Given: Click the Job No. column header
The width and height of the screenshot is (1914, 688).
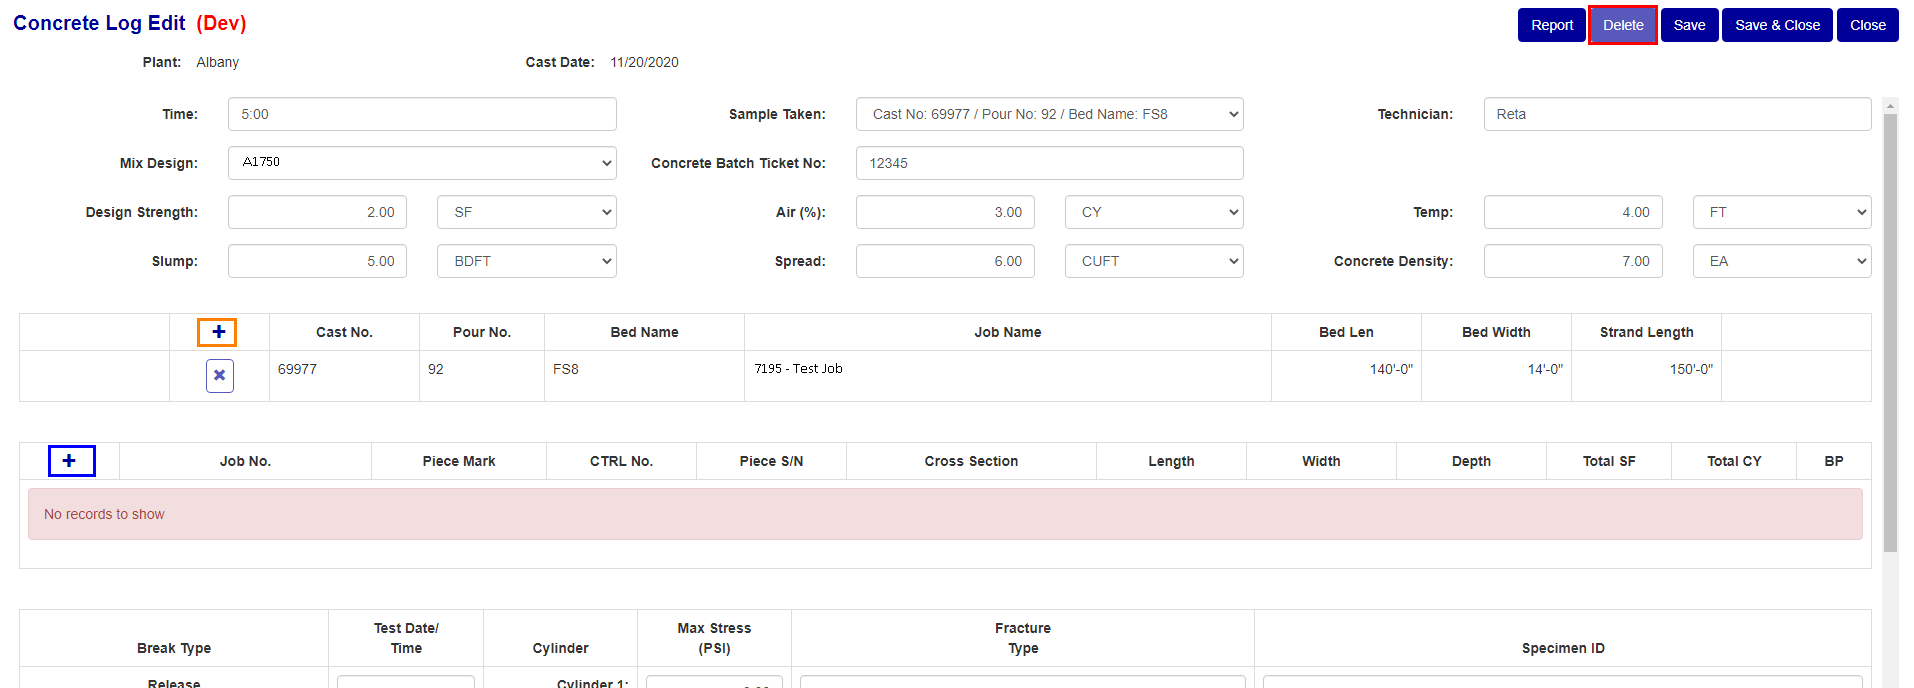Looking at the screenshot, I should (x=245, y=461).
